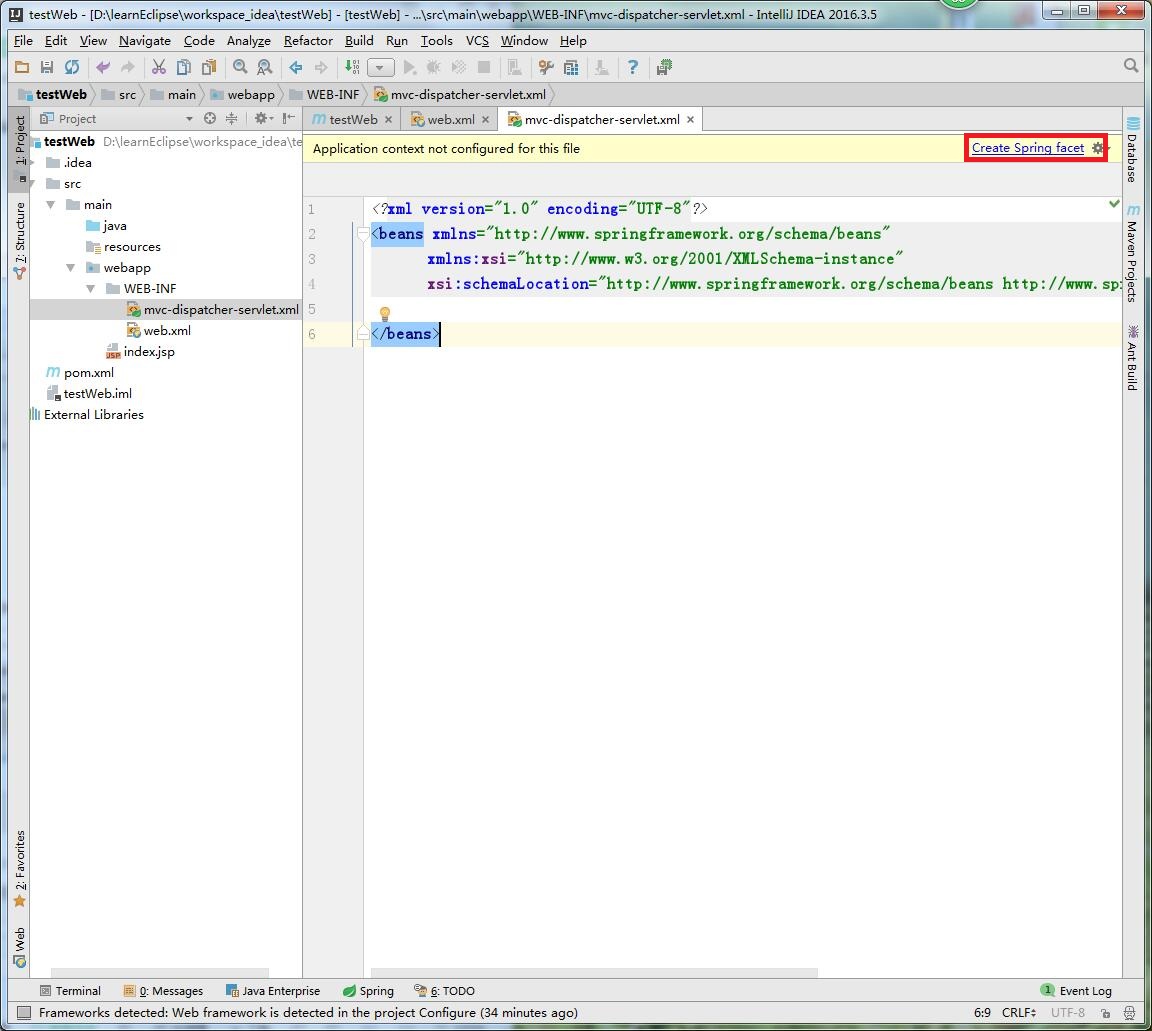Click the Open folder toolbar icon
1152x1031 pixels.
point(22,68)
